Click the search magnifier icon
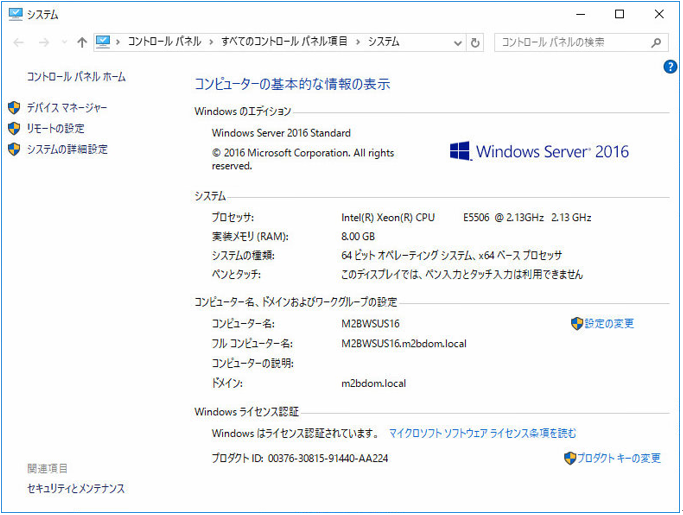683x515 pixels. click(656, 43)
